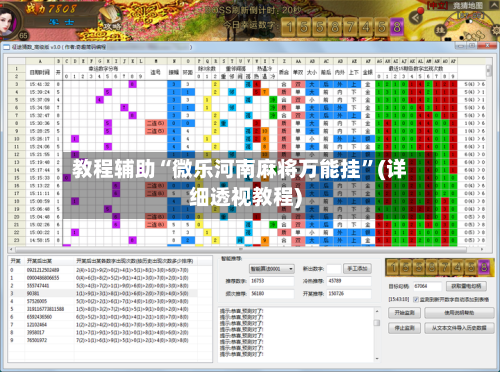Select the 大小 column header cell

pos(312,72)
